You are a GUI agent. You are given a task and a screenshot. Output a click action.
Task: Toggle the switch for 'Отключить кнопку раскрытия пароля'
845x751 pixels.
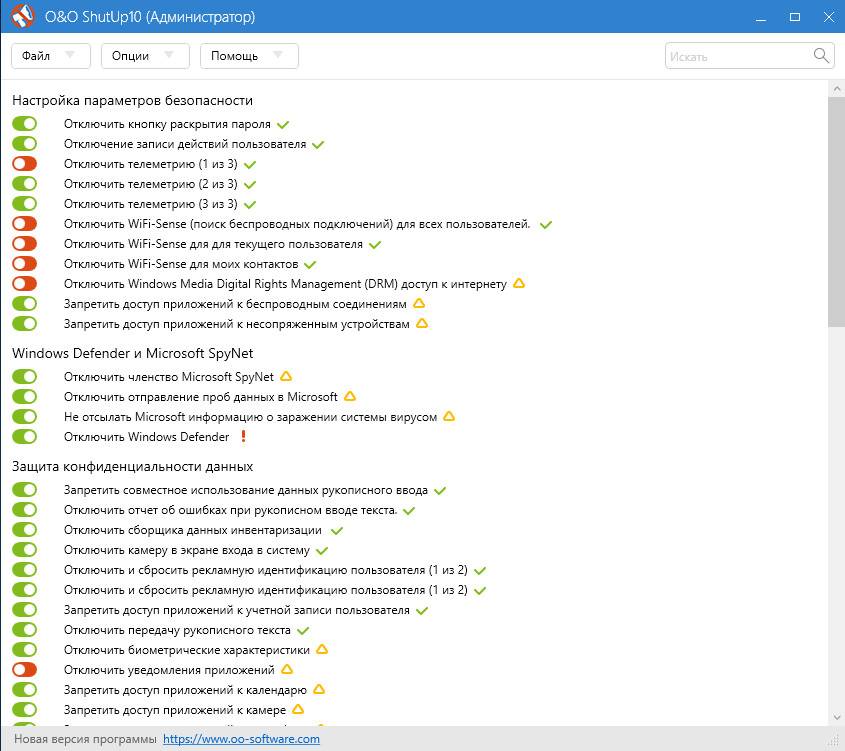[x=25, y=124]
